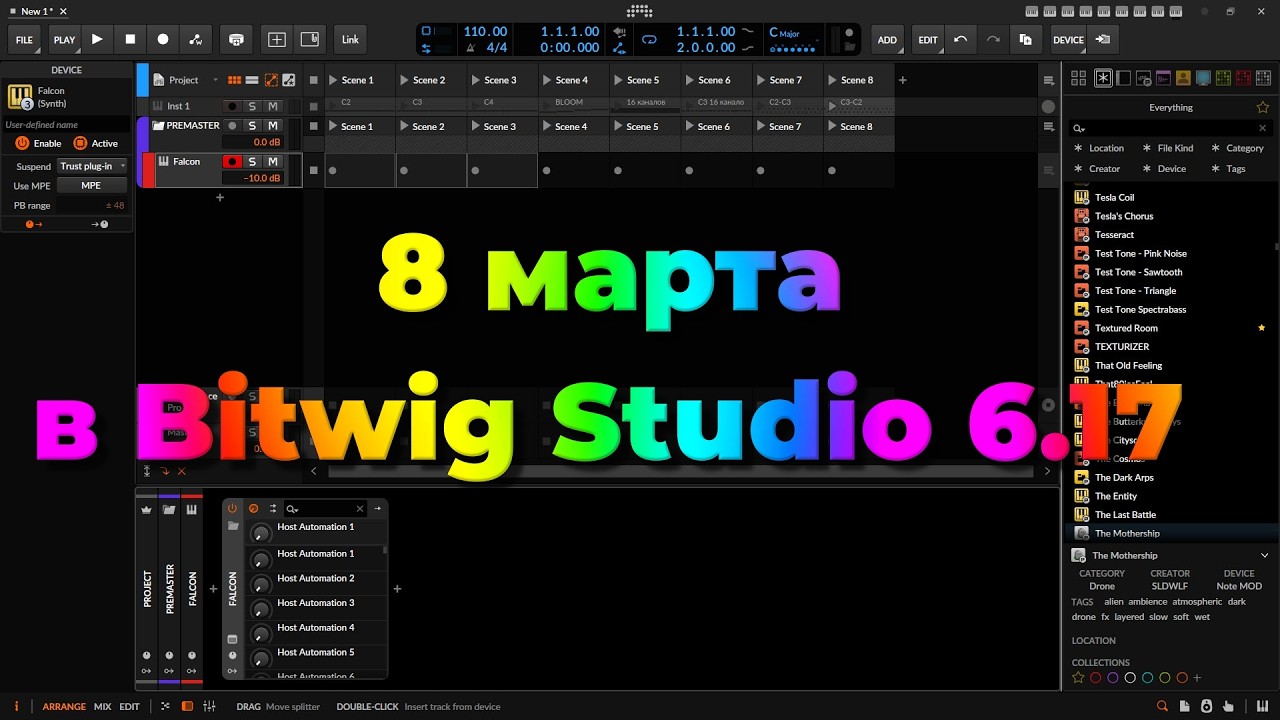
Task: Open the EDIT menu
Action: (928, 40)
